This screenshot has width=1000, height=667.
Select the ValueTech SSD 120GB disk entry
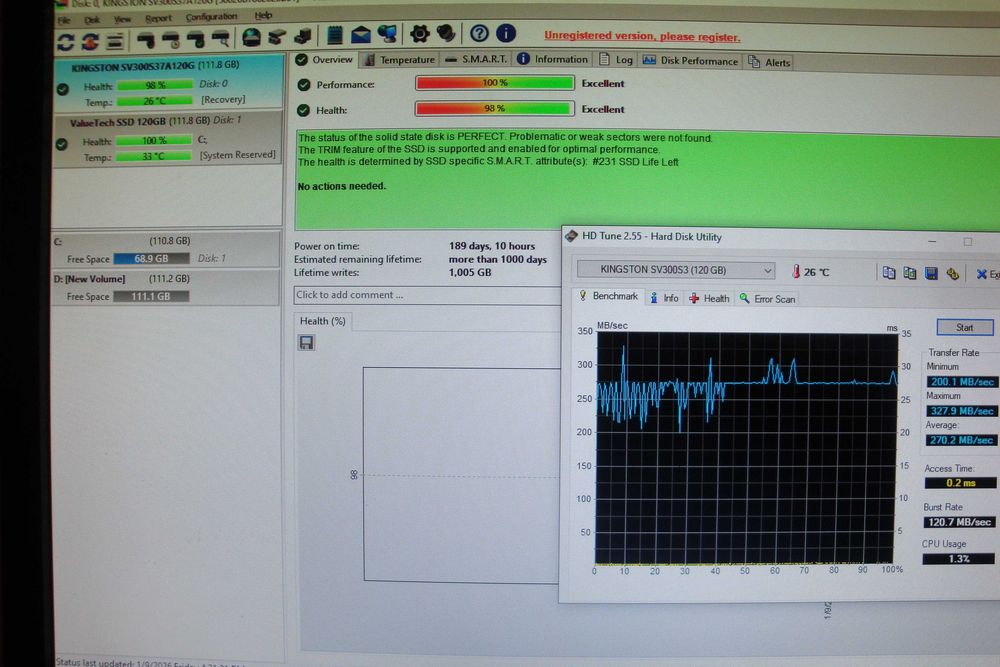pos(168,139)
